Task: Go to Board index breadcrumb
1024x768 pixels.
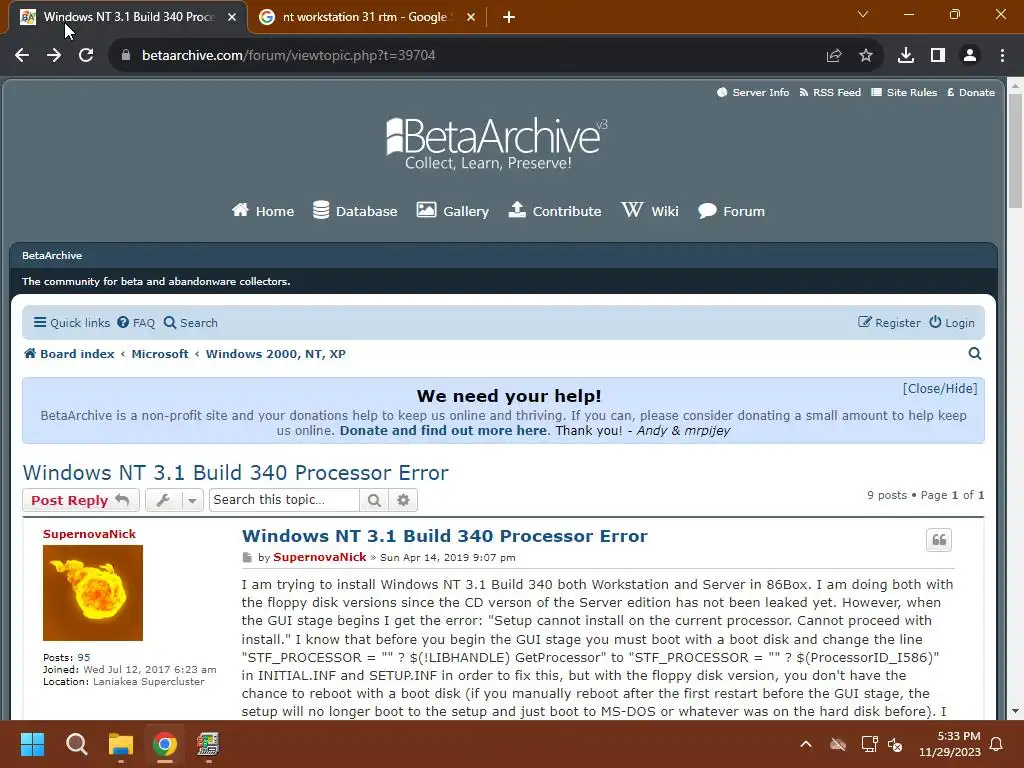Action: (69, 354)
